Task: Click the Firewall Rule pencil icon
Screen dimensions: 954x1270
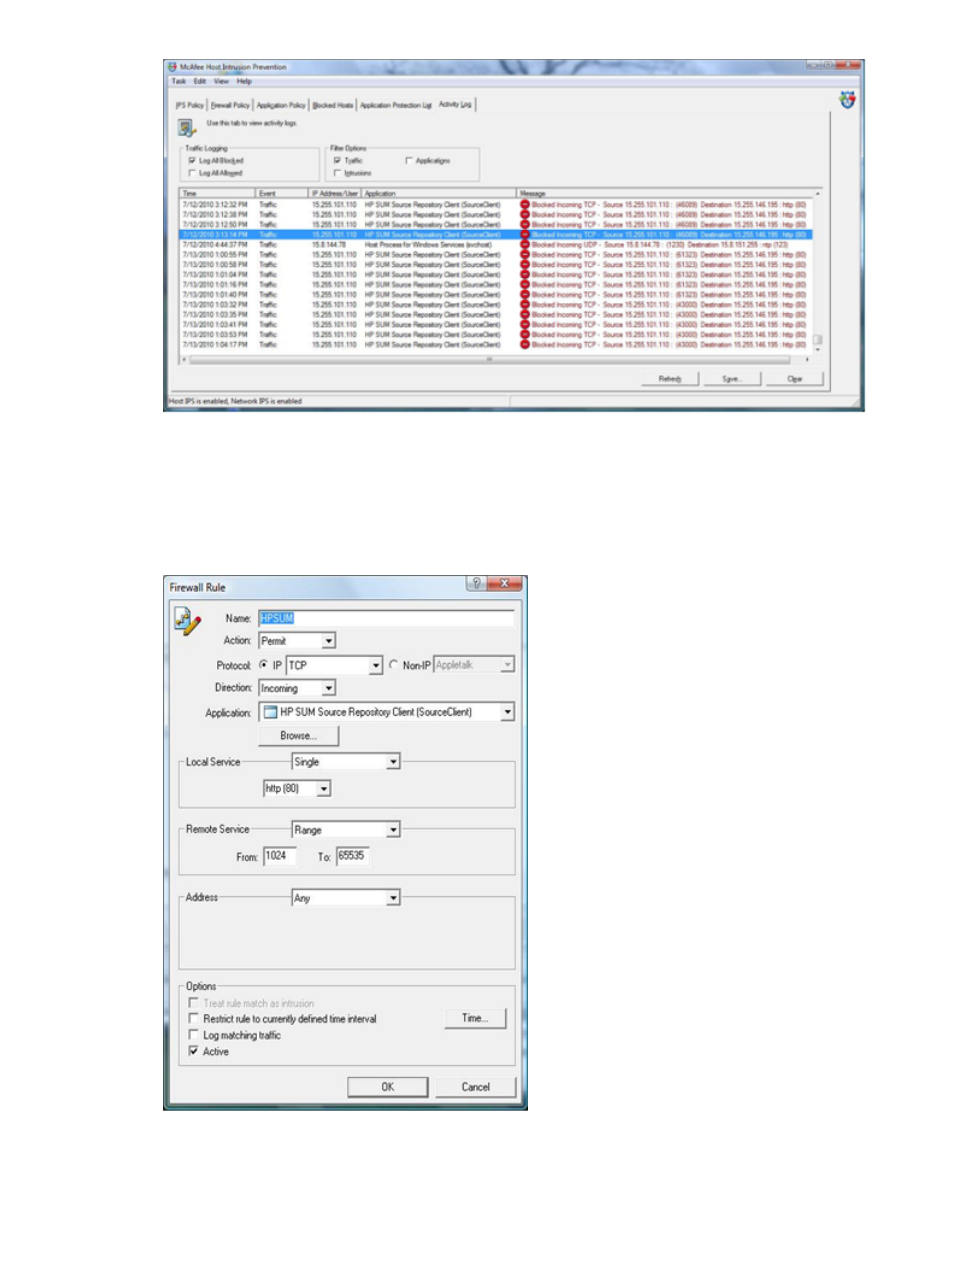Action: [187, 621]
